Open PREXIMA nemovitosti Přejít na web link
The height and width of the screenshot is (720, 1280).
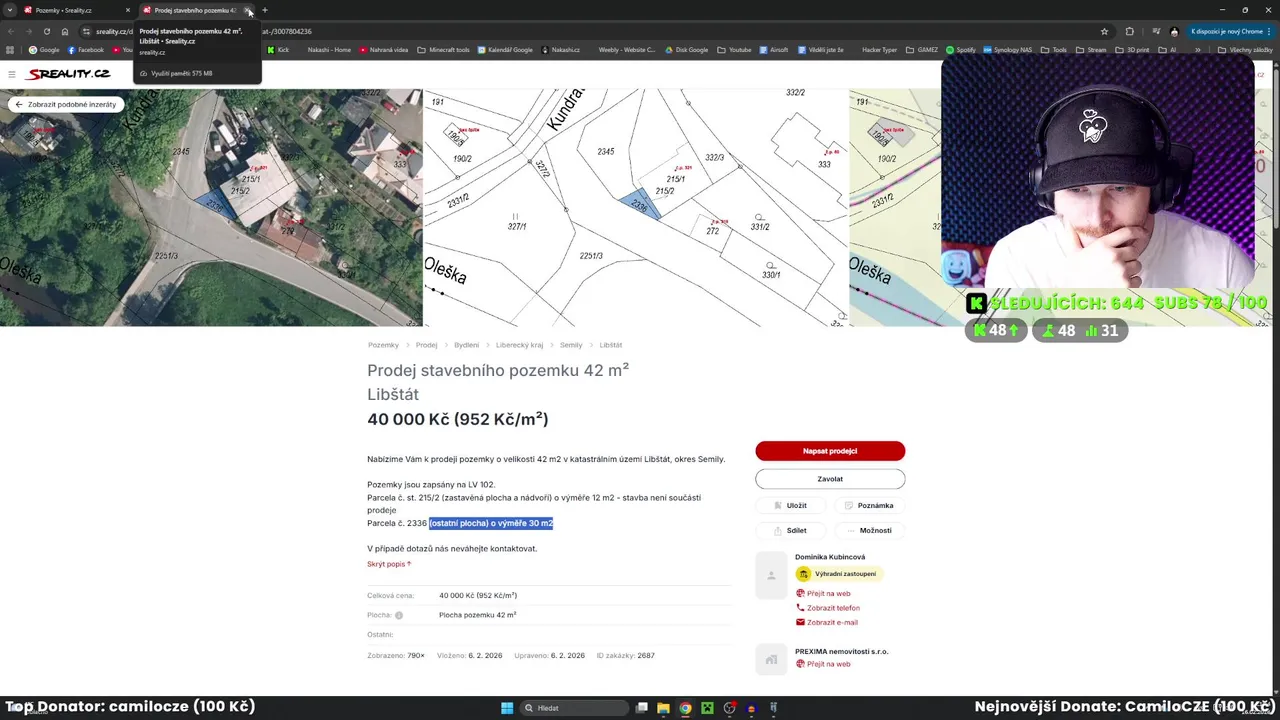click(x=823, y=664)
